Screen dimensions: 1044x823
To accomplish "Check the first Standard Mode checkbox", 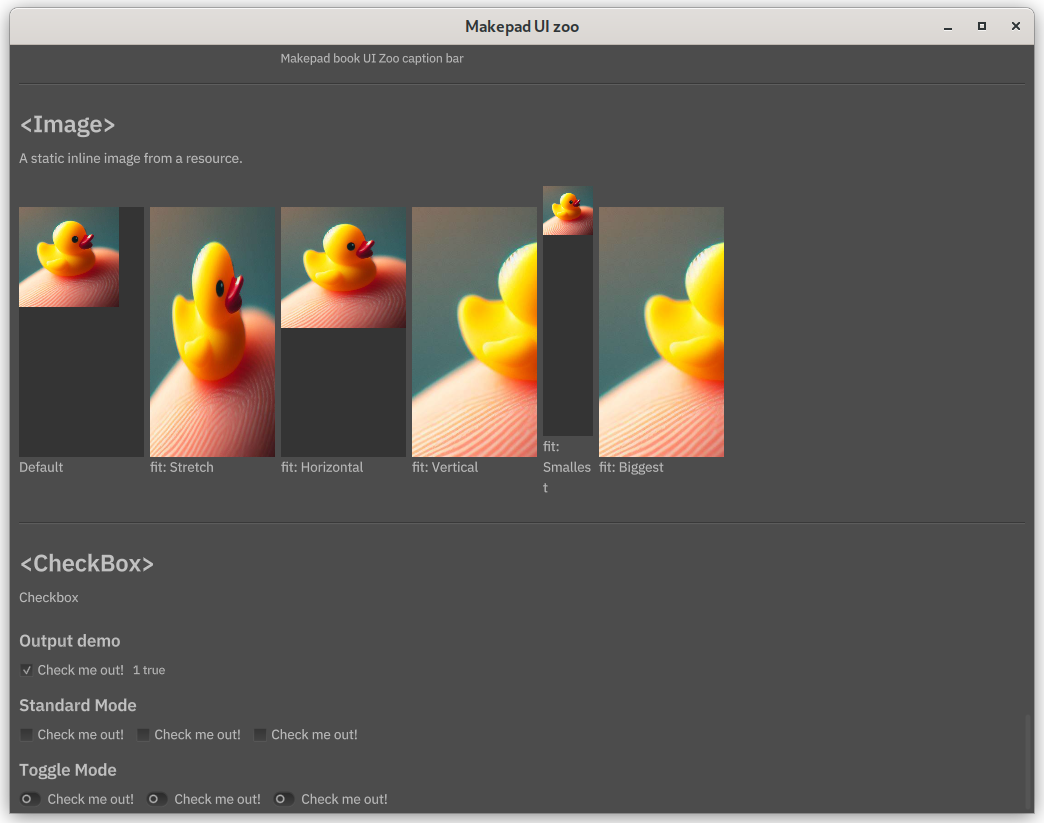I will click(27, 735).
